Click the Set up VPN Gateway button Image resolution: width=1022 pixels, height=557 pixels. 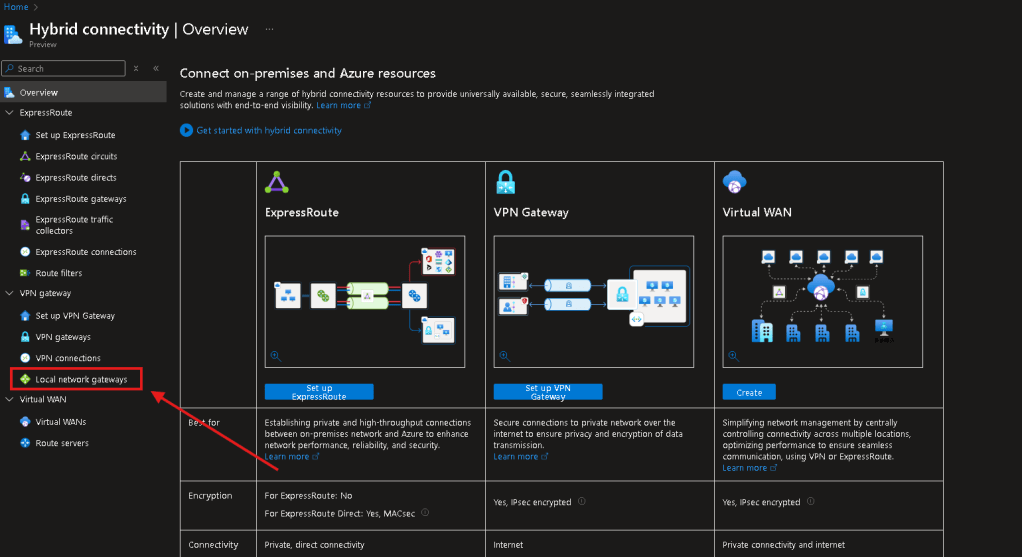548,392
